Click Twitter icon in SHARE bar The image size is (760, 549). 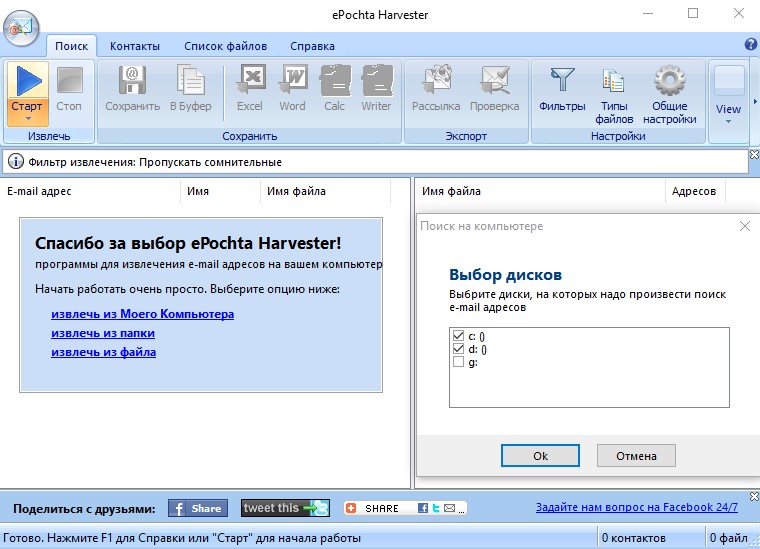436,508
